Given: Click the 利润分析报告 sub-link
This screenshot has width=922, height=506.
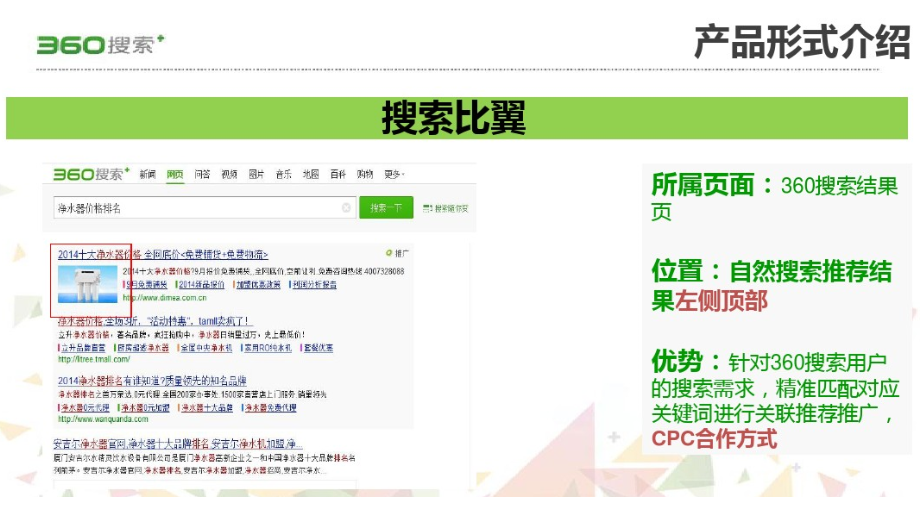Looking at the screenshot, I should [x=313, y=284].
